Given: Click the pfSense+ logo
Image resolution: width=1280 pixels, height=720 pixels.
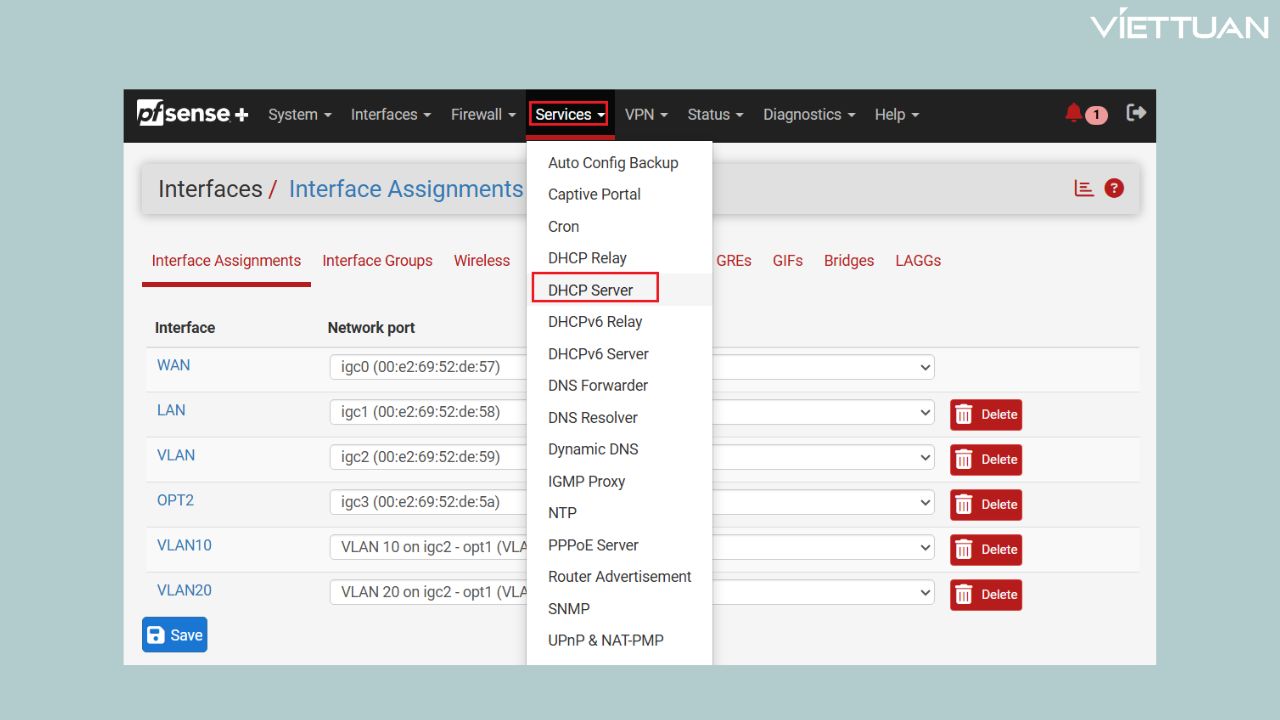Looking at the screenshot, I should (x=192, y=114).
